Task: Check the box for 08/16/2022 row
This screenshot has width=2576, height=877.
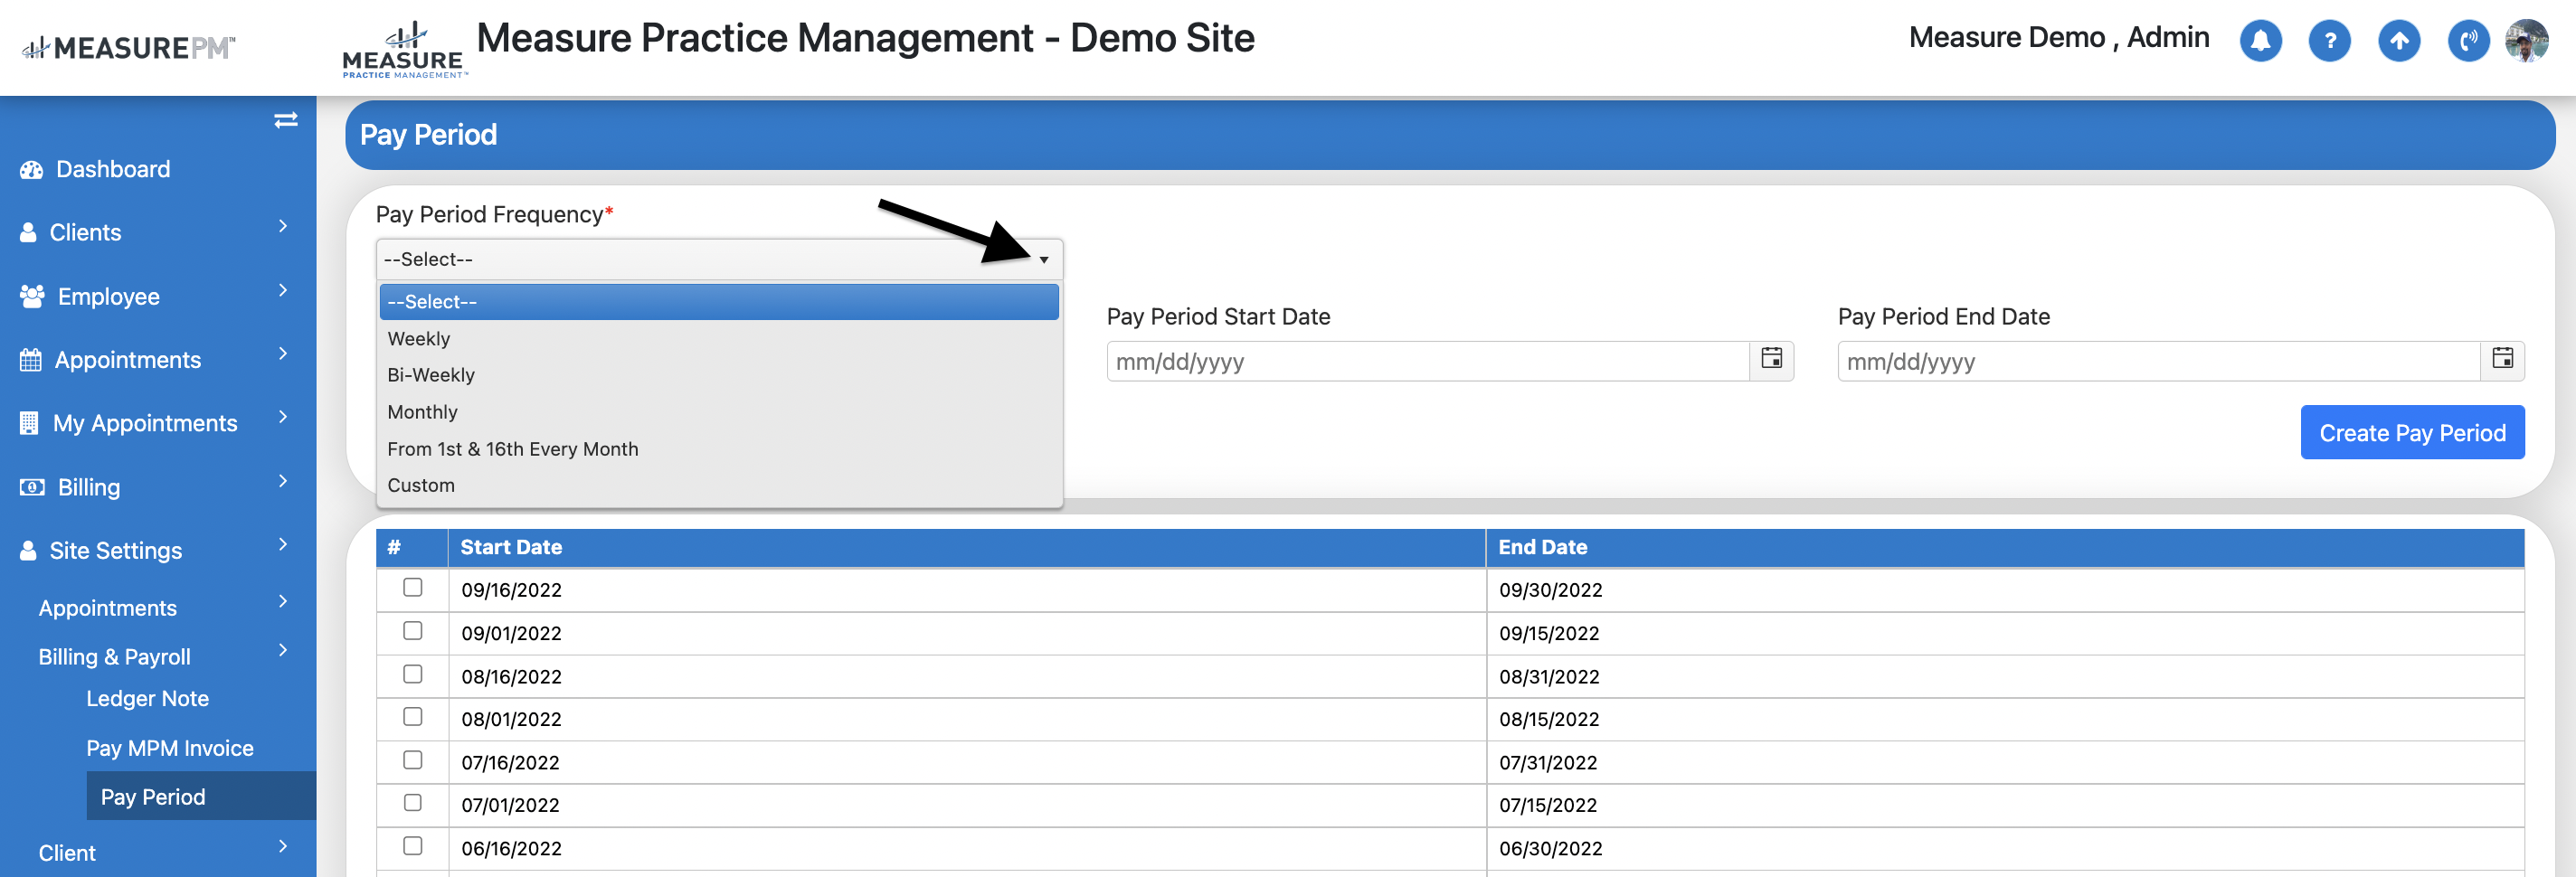Action: (412, 674)
